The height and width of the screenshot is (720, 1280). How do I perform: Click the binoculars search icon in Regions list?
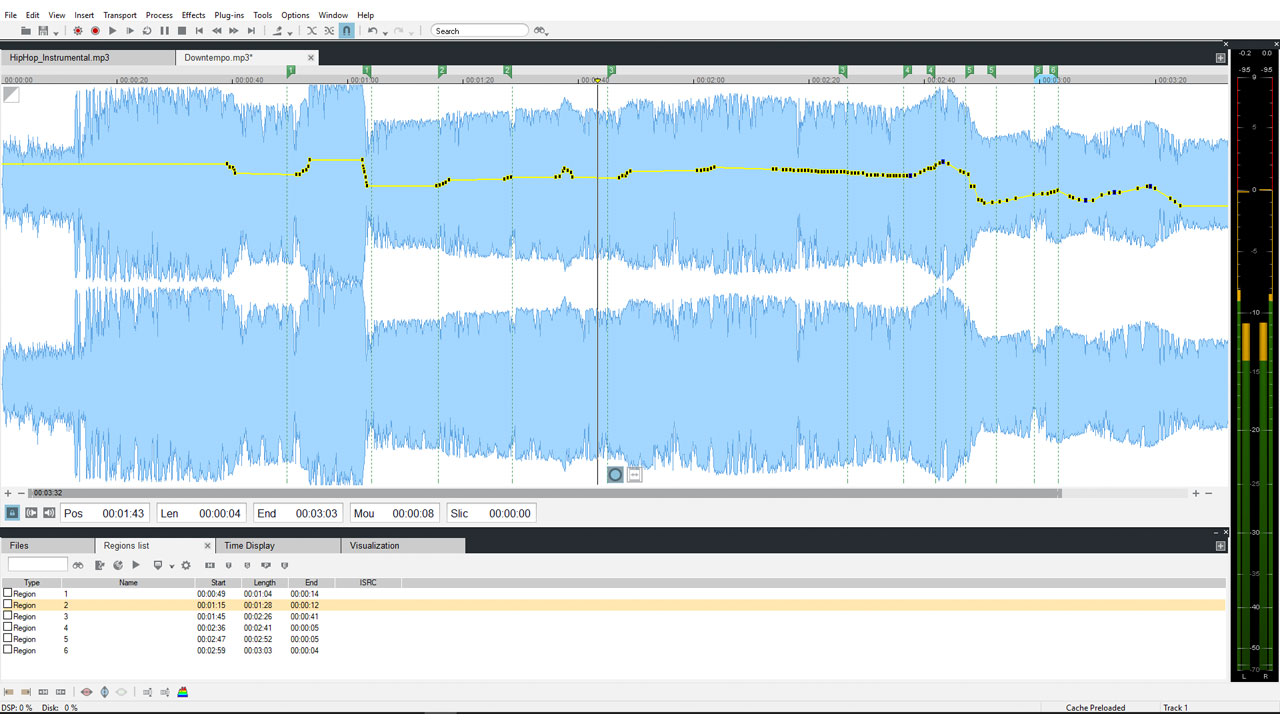78,565
